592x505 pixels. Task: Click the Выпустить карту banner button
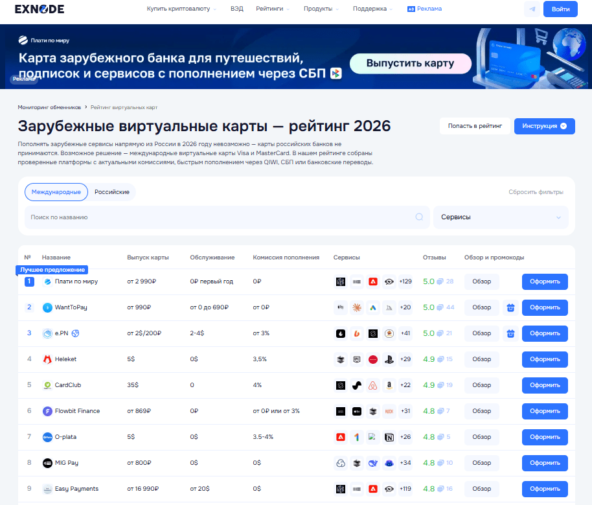click(410, 63)
